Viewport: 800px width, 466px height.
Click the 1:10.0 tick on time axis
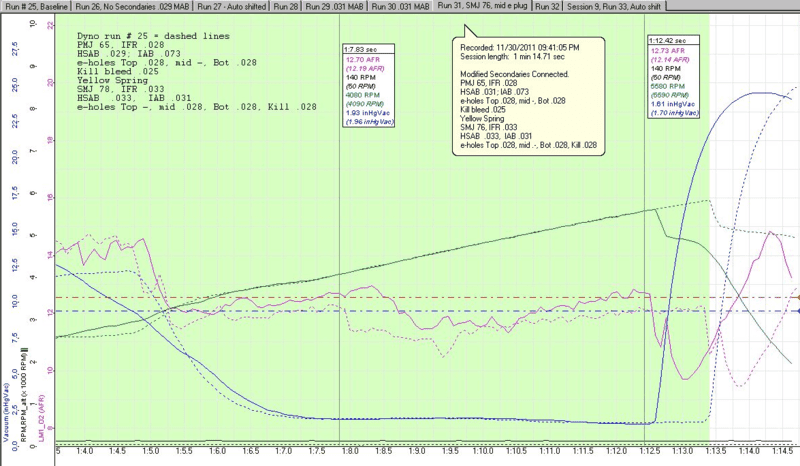pyautogui.click(x=480, y=453)
